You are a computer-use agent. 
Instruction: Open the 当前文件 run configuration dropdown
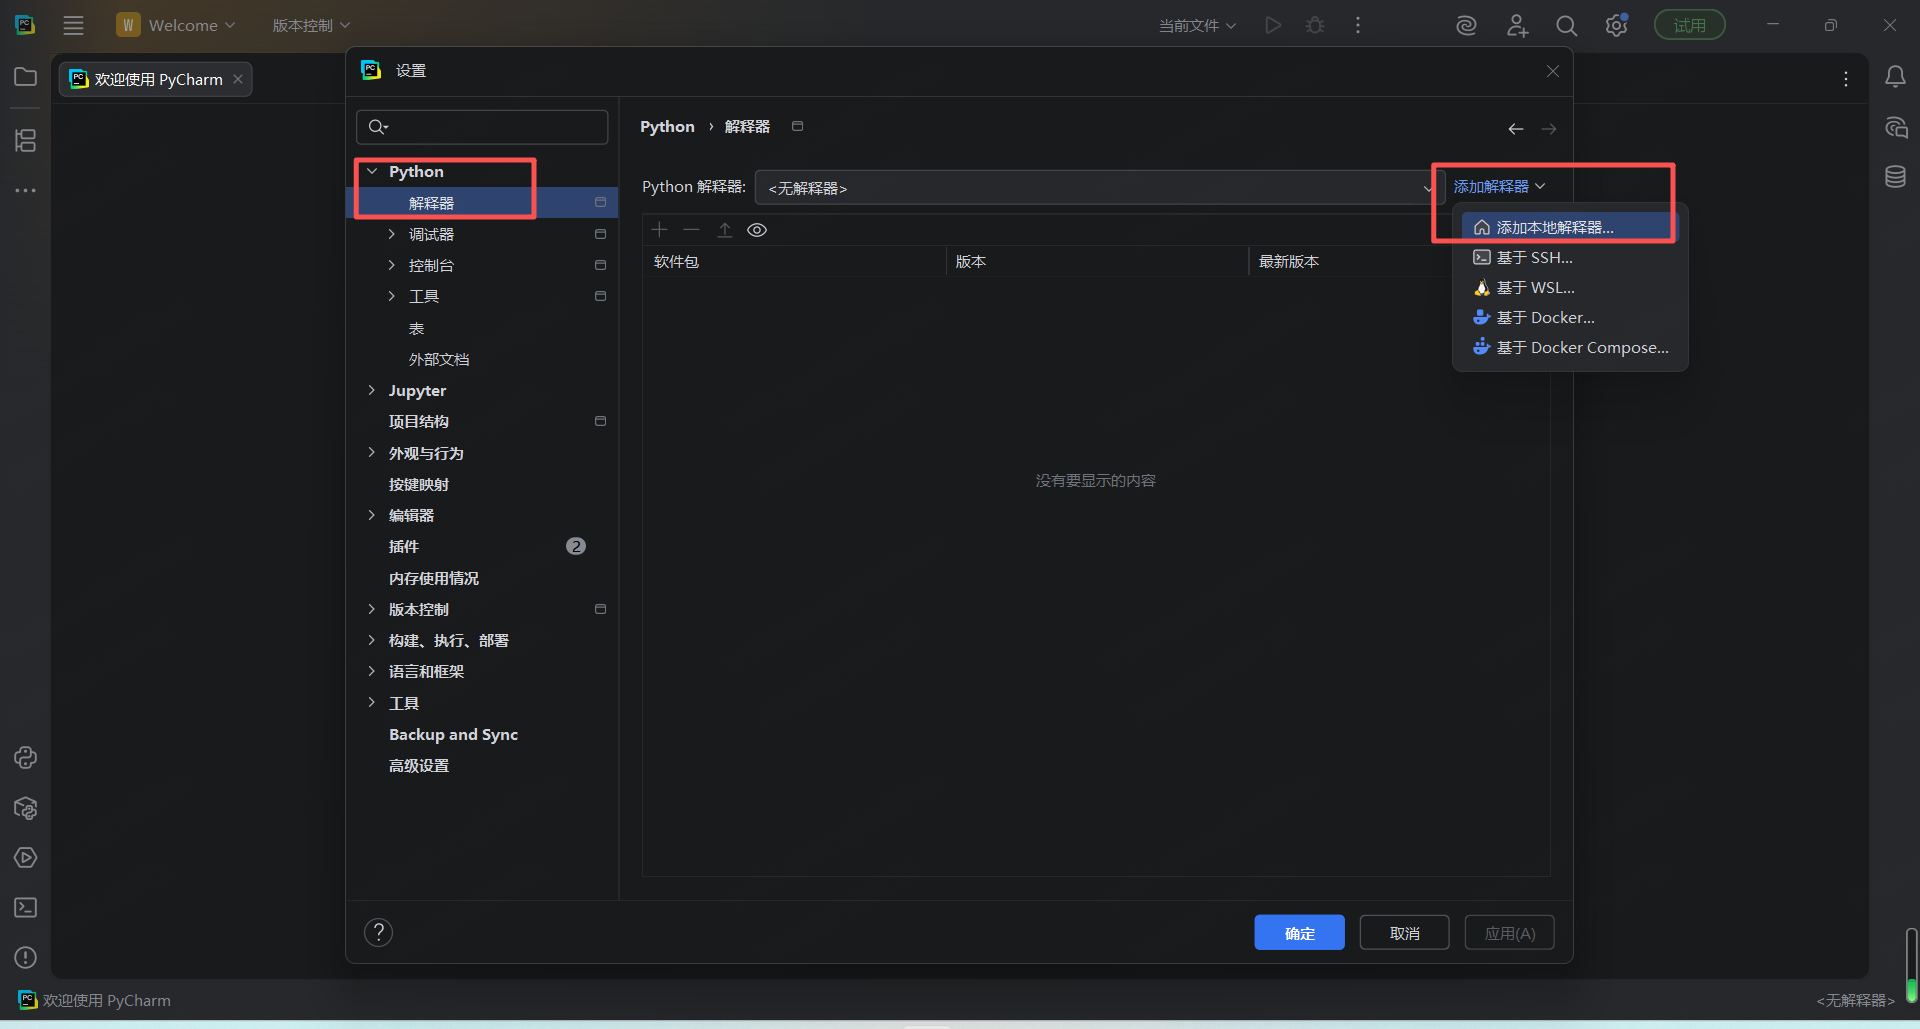coord(1197,25)
